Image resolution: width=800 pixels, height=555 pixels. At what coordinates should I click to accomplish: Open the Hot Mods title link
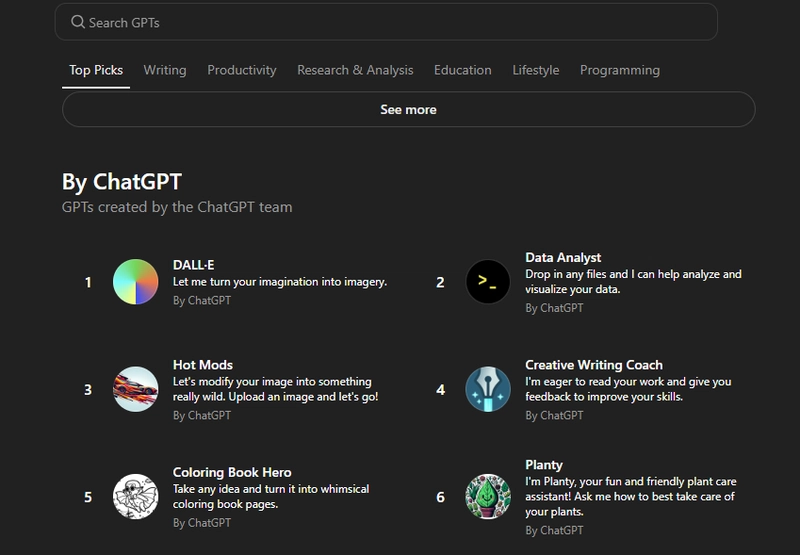(x=203, y=365)
